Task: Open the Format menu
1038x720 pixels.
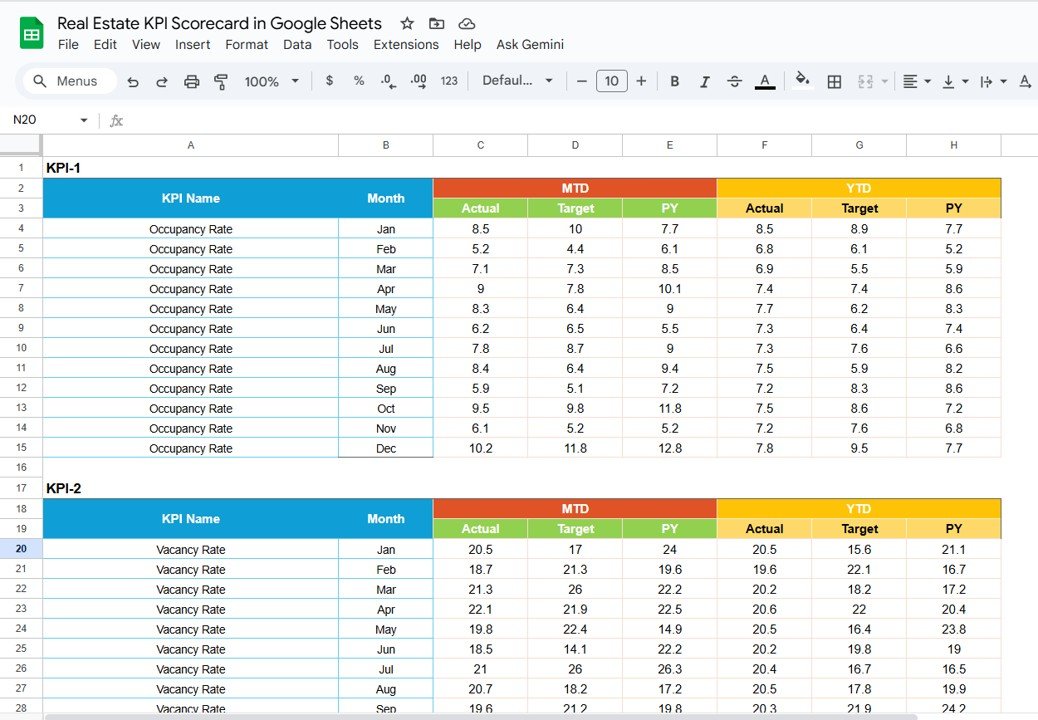Action: (246, 44)
